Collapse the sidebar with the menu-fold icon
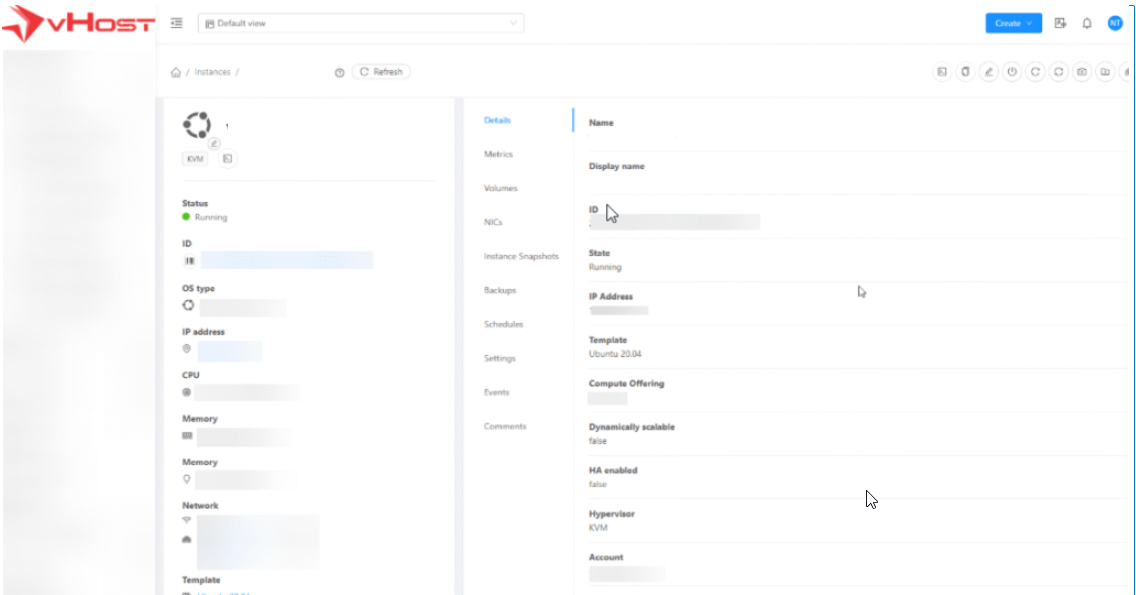The height and width of the screenshot is (595, 1136). [177, 23]
